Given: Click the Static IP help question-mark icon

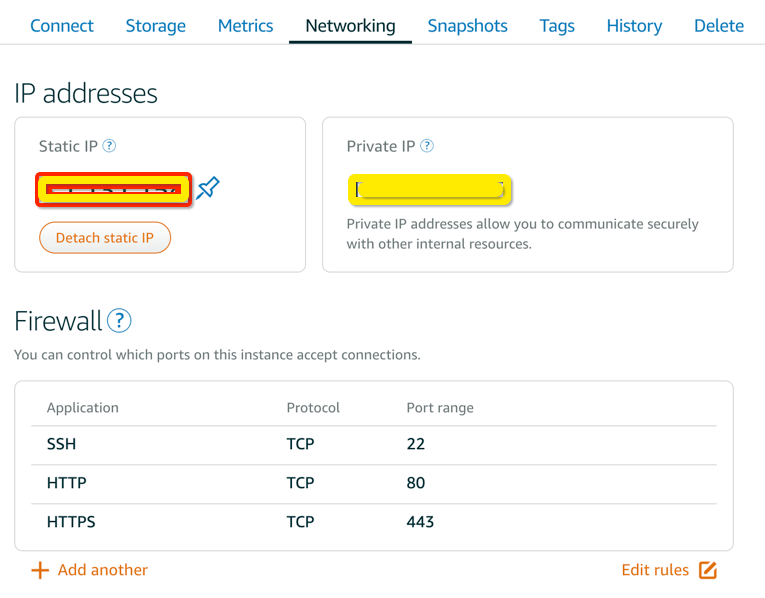Looking at the screenshot, I should (x=109, y=146).
